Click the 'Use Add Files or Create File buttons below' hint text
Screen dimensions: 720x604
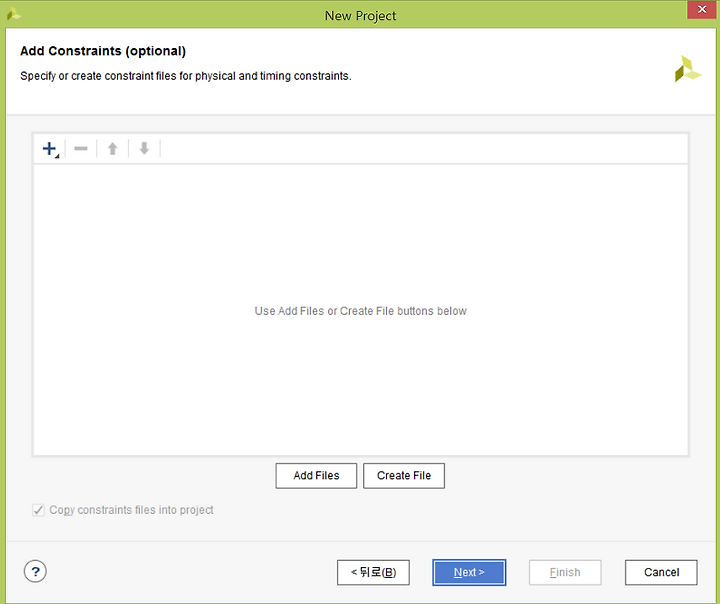[x=360, y=311]
